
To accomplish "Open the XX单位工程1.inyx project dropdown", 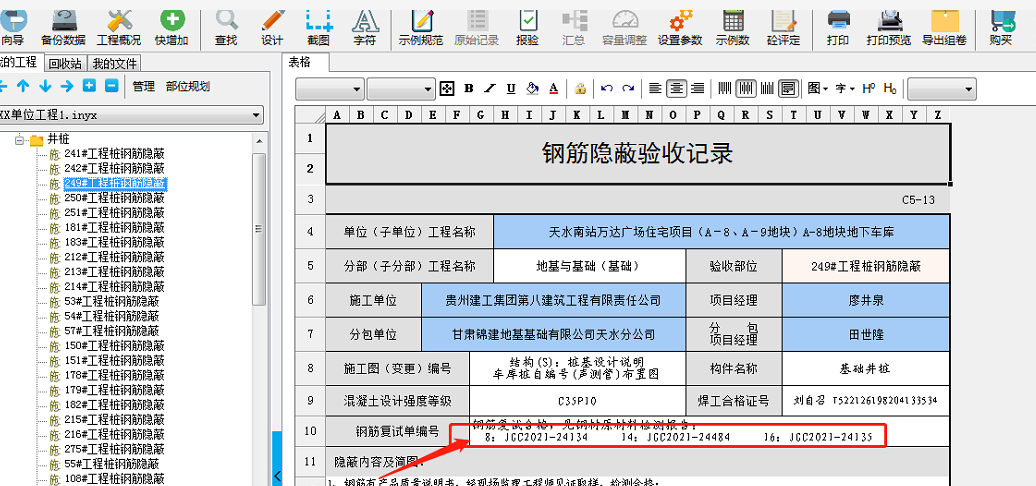I will tap(257, 115).
